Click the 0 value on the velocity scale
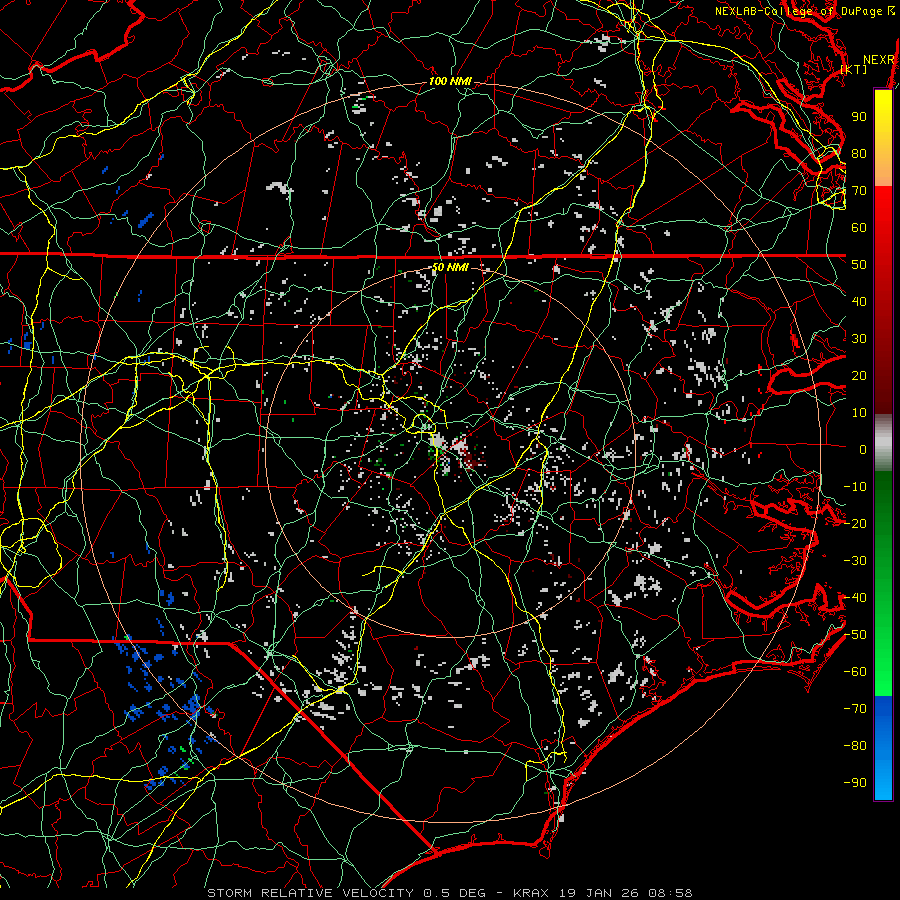900x900 pixels. 863,449
